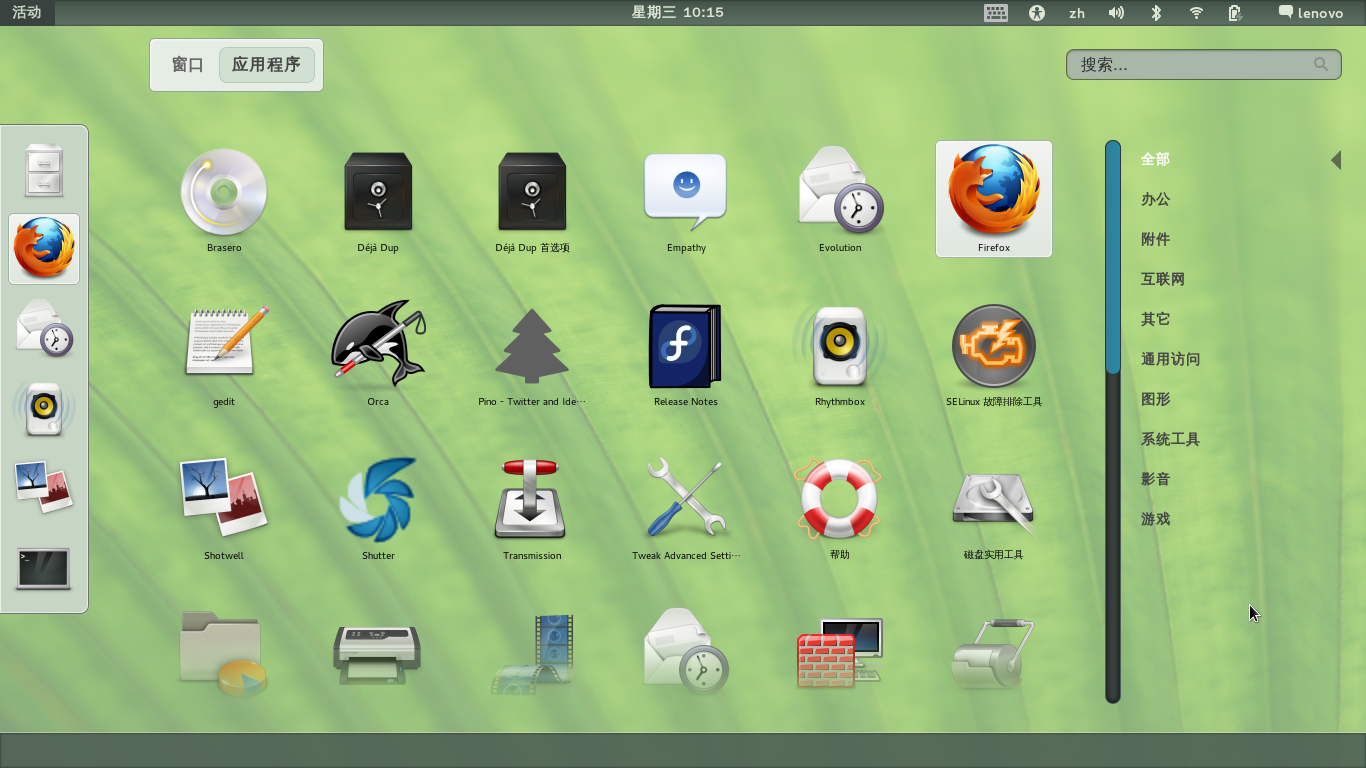Open Rhythmbox speaker in the left dash

[44, 409]
